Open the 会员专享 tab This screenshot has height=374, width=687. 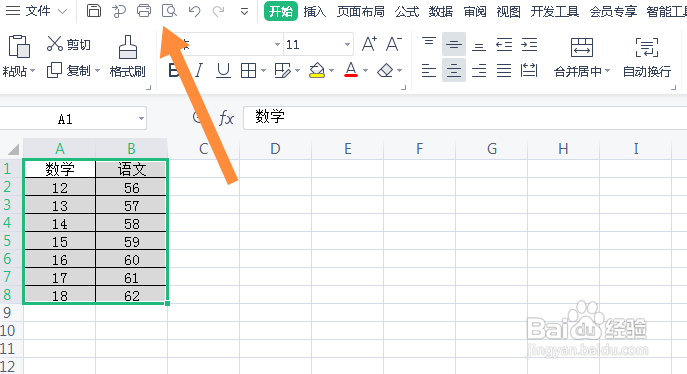click(x=613, y=11)
